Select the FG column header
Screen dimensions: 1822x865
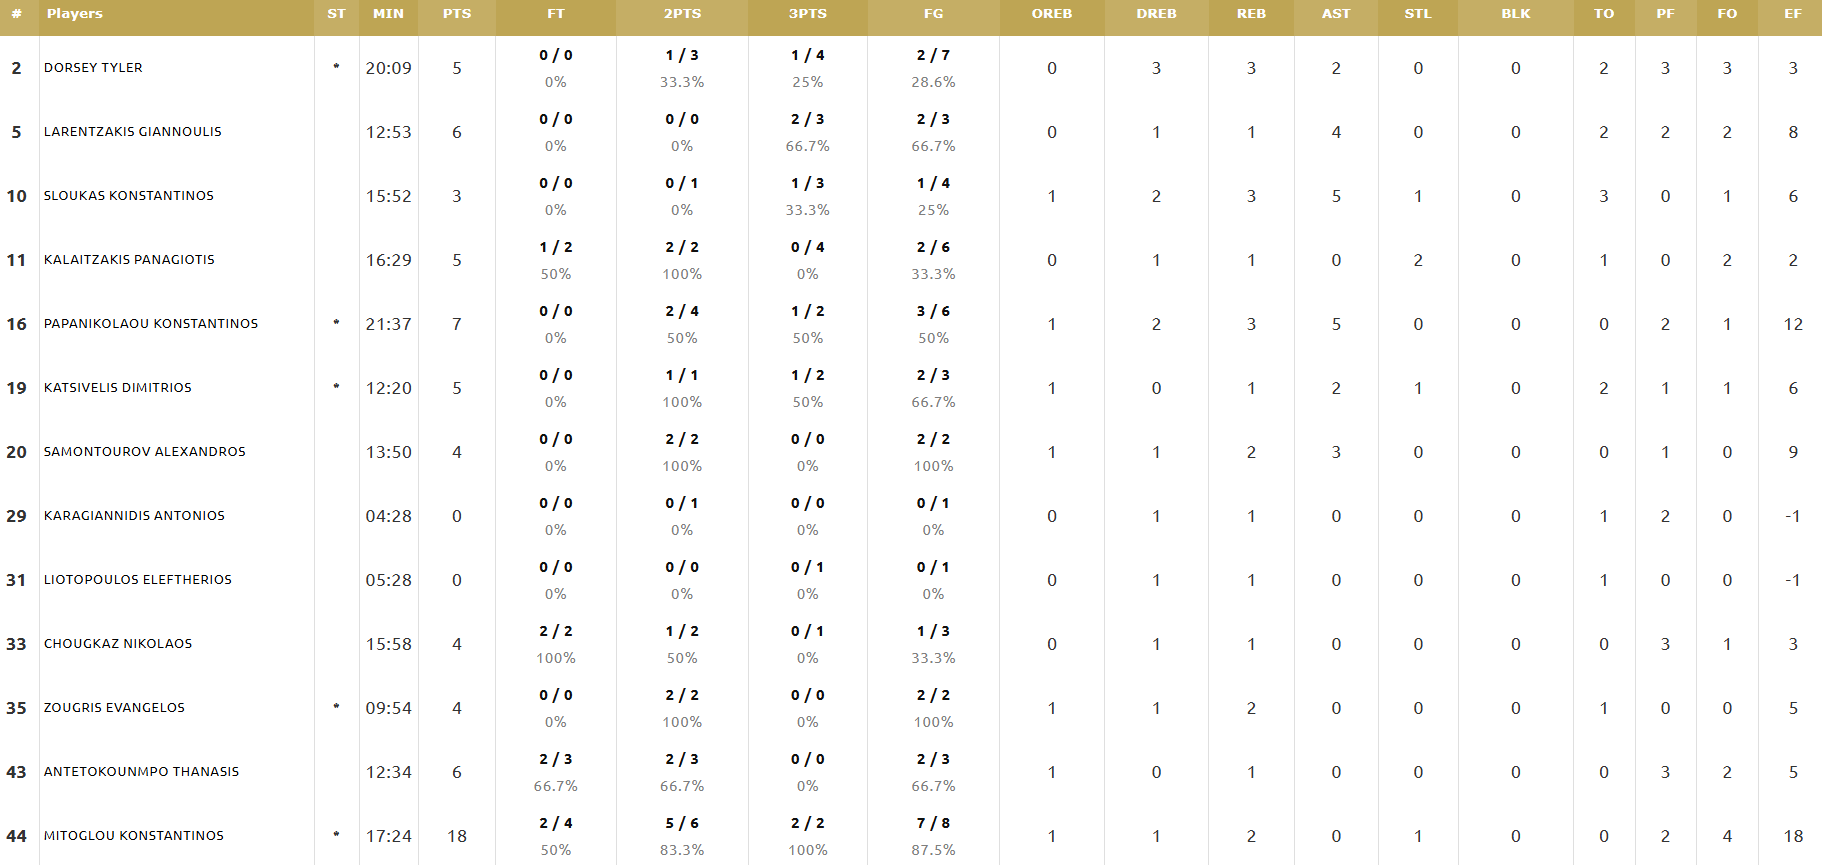coord(933,14)
